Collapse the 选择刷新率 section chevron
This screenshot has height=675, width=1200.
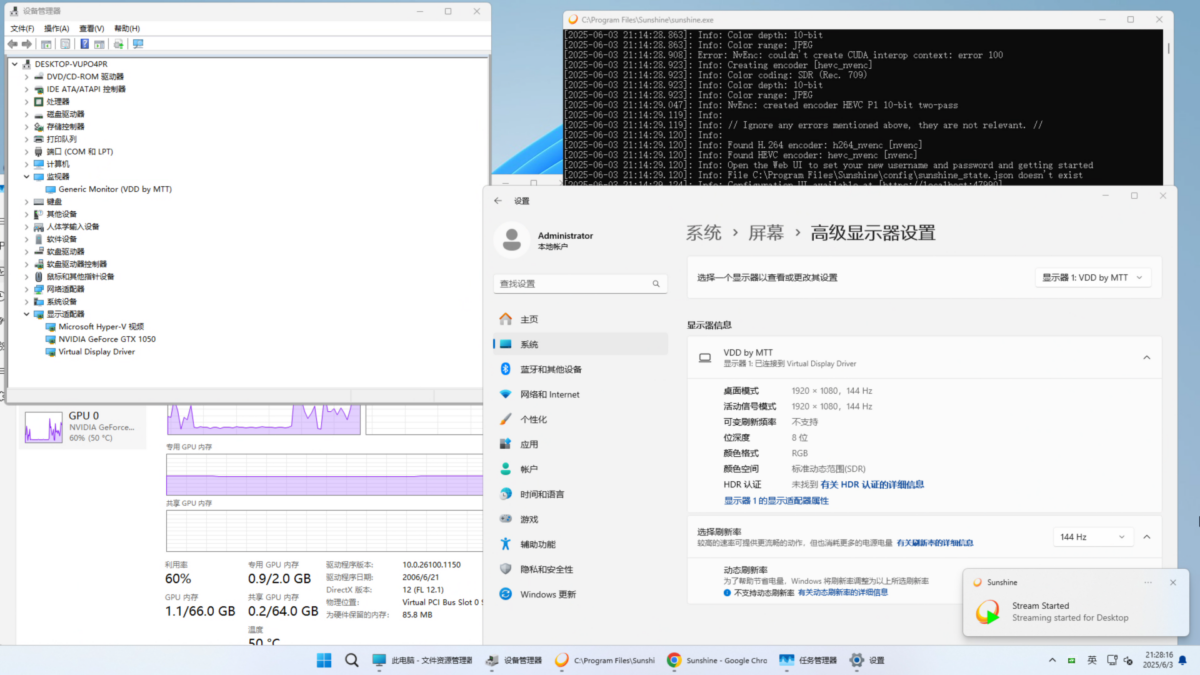[1147, 537]
